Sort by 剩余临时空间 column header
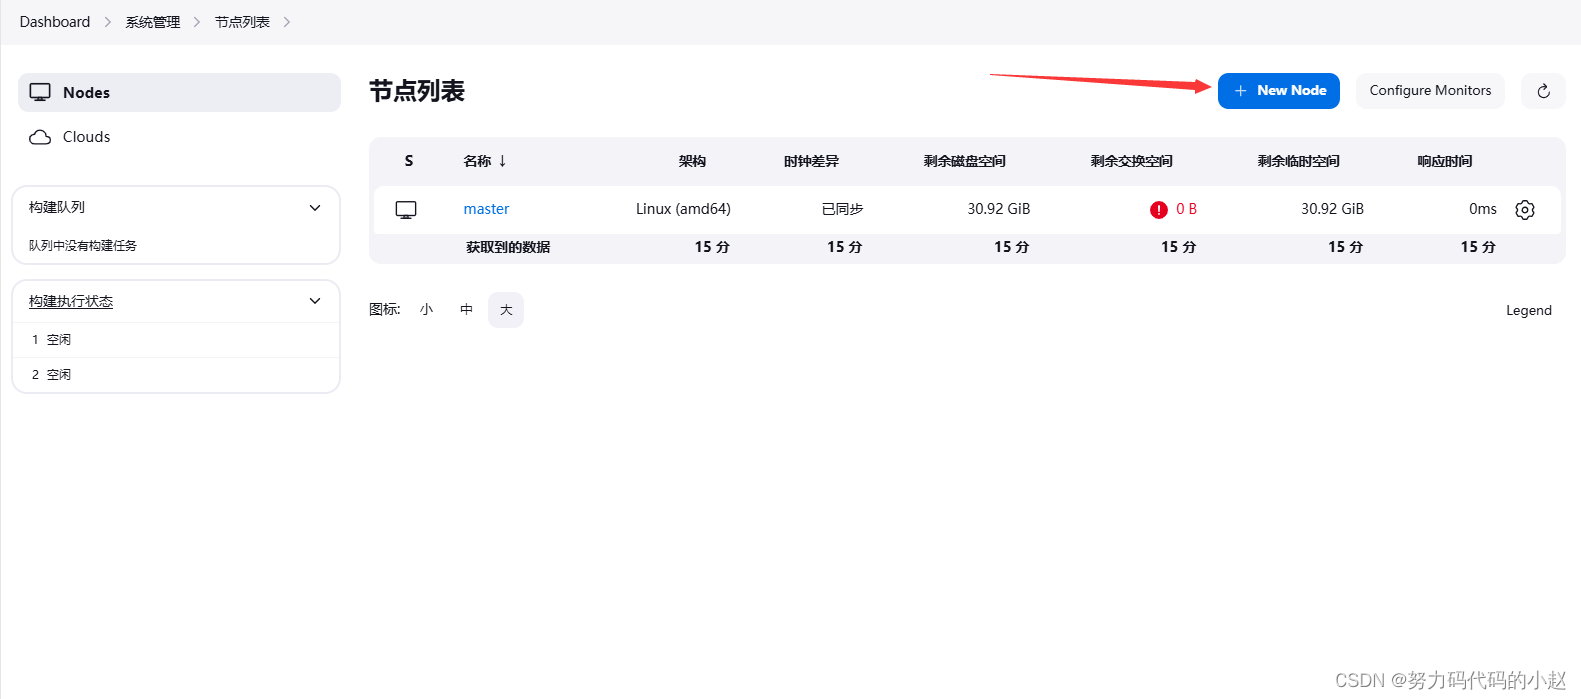Viewport: 1581px width, 699px height. coord(1298,161)
